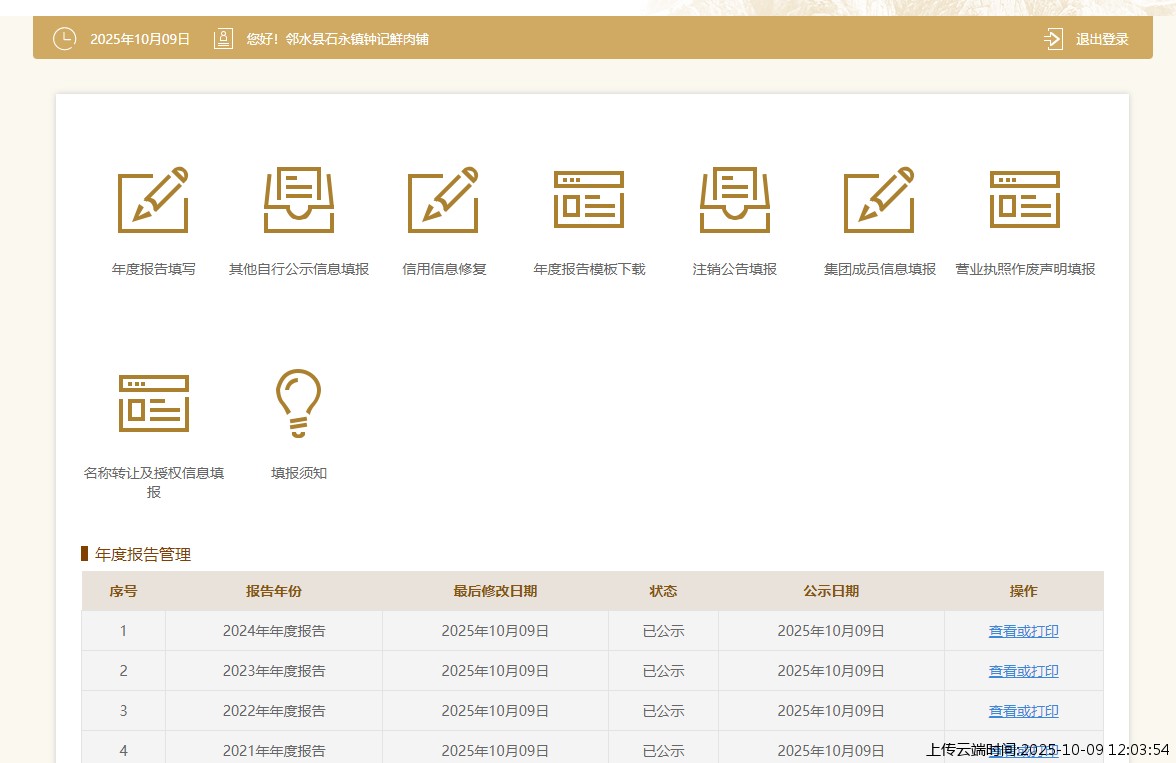Click the 年度报告填写 text label
This screenshot has width=1176, height=763.
[153, 269]
